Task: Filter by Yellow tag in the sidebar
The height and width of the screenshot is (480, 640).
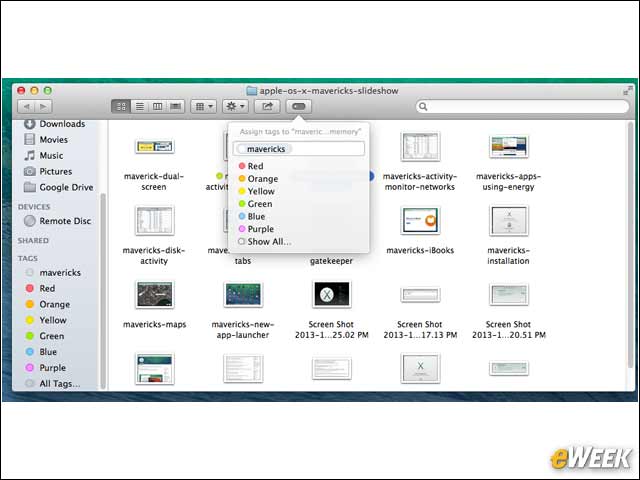Action: coord(46,320)
